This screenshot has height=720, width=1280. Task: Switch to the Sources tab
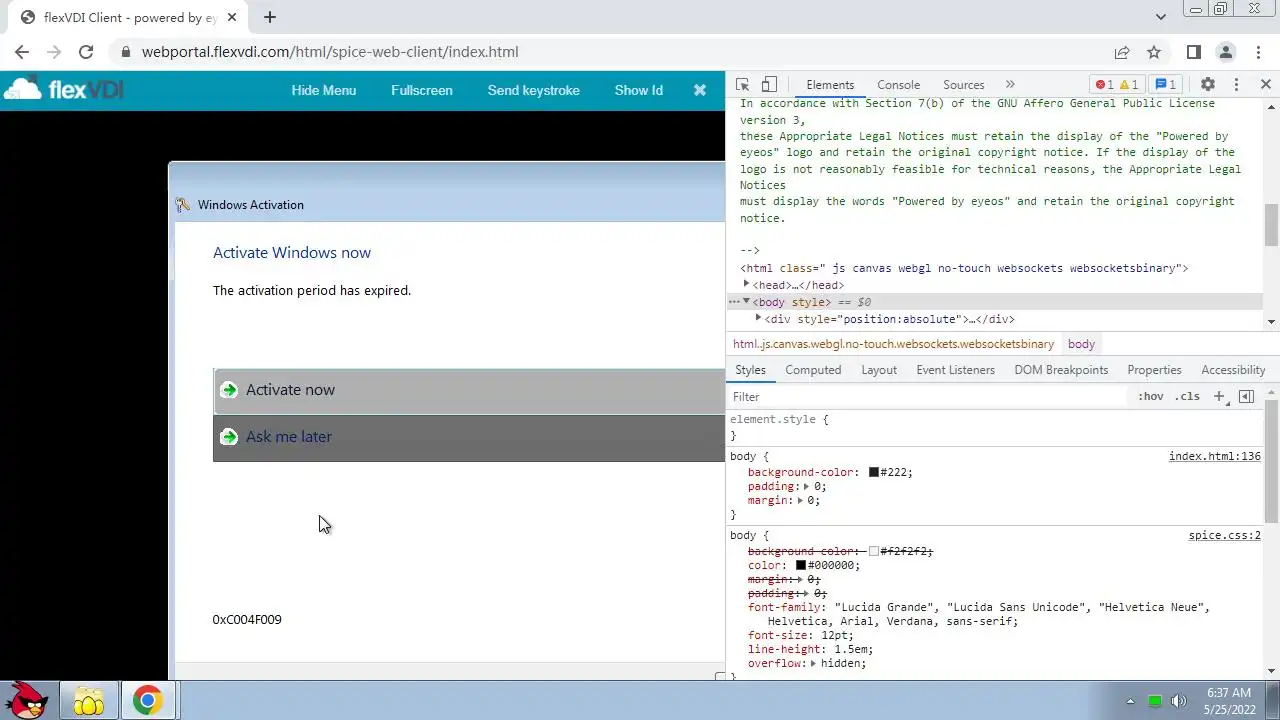964,85
